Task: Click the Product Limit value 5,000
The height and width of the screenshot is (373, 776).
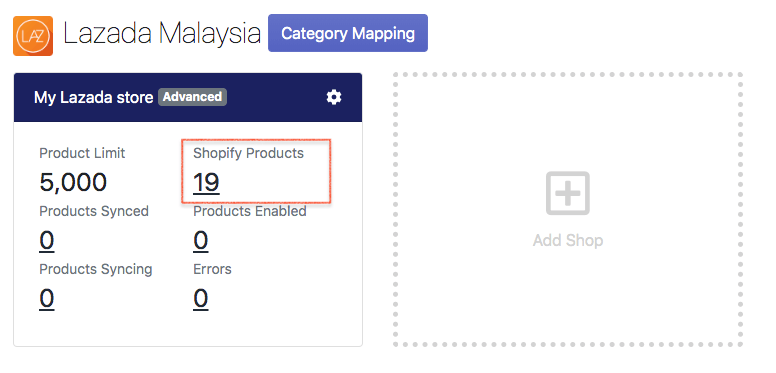Action: pyautogui.click(x=73, y=183)
